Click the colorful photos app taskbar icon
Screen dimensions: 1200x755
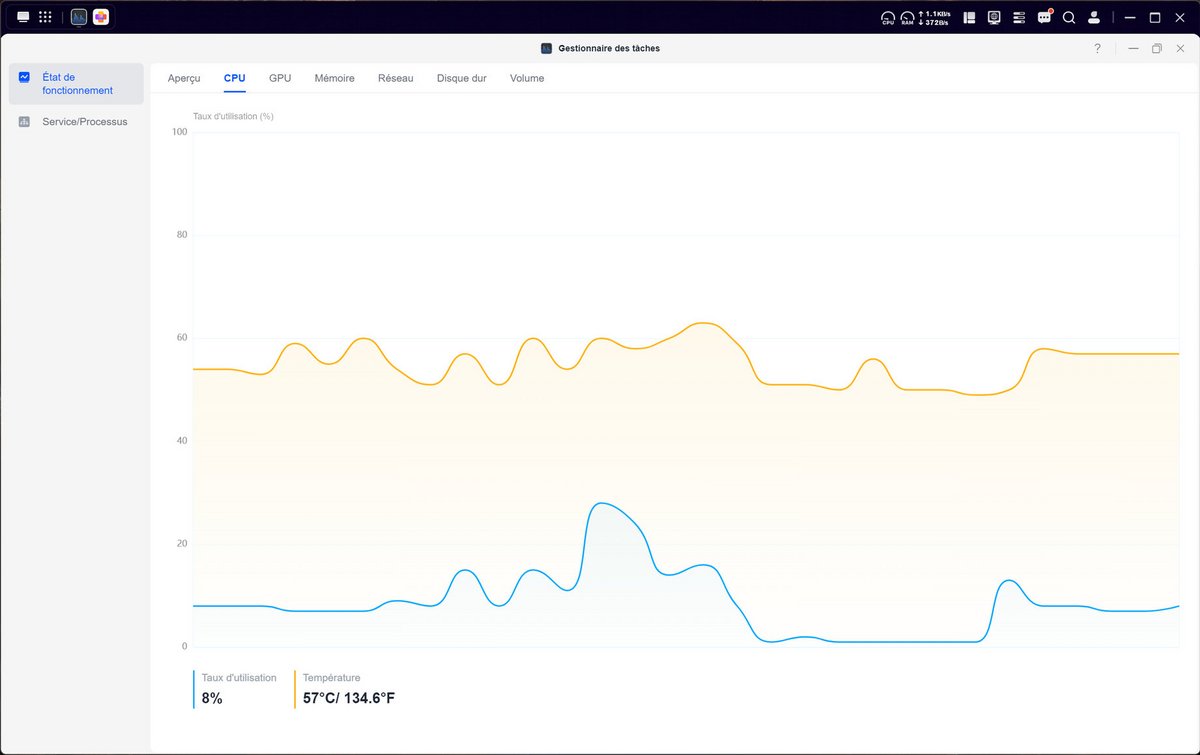[x=101, y=17]
